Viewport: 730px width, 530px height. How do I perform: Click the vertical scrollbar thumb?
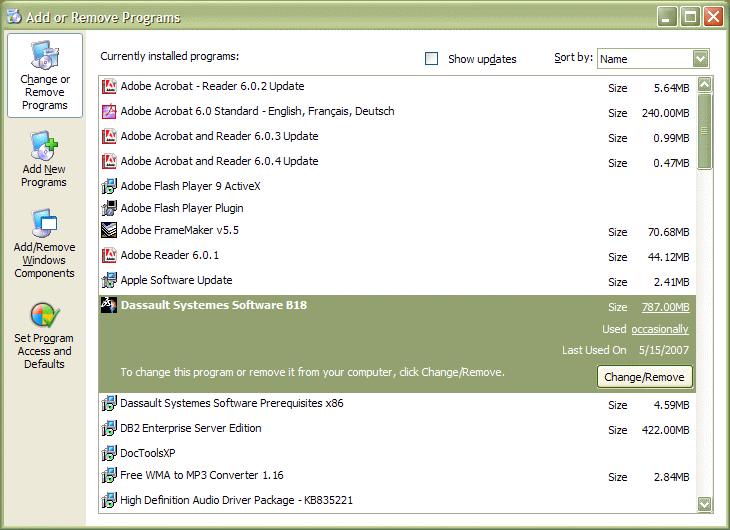point(704,131)
